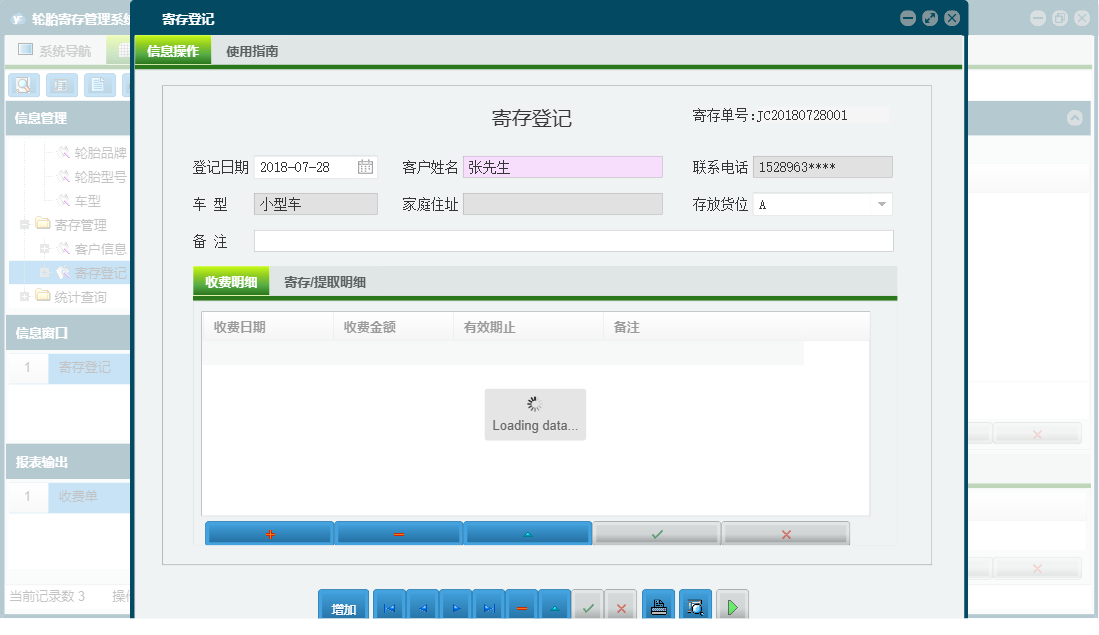Image resolution: width=1099 pixels, height=635 pixels.
Task: Go to the next record
Action: [x=456, y=605]
